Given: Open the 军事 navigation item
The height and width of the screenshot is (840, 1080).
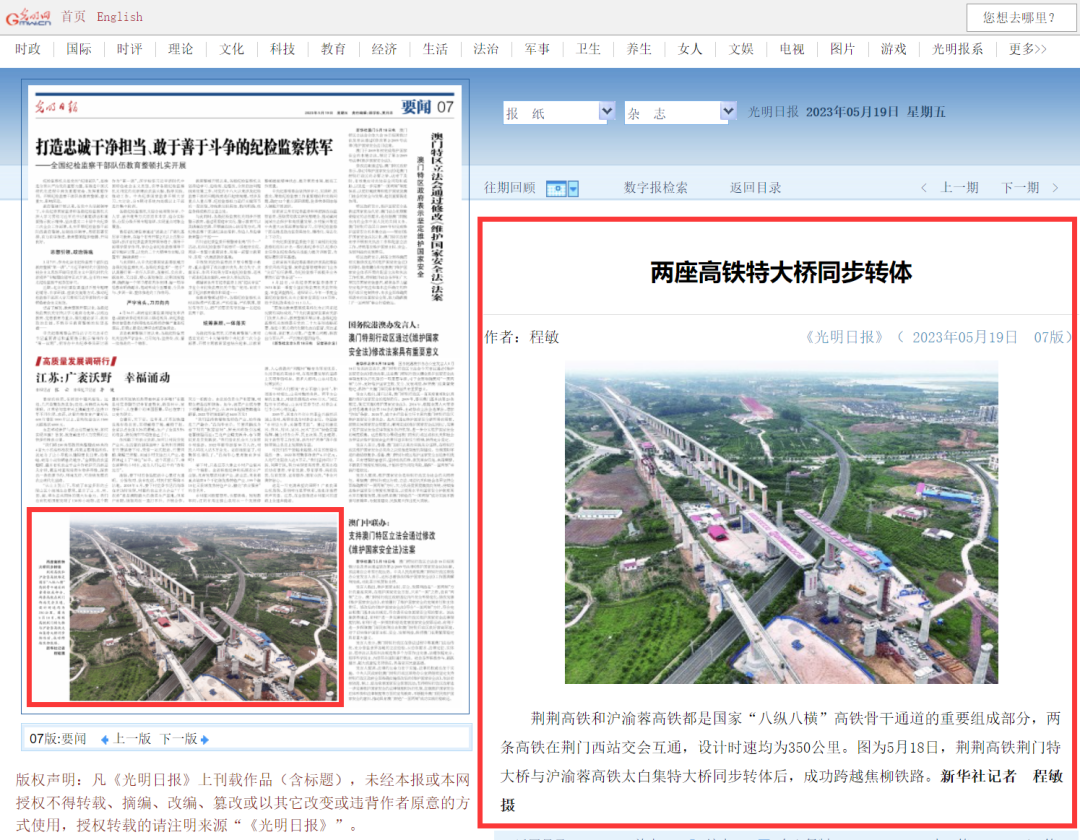Looking at the screenshot, I should click(x=537, y=49).
